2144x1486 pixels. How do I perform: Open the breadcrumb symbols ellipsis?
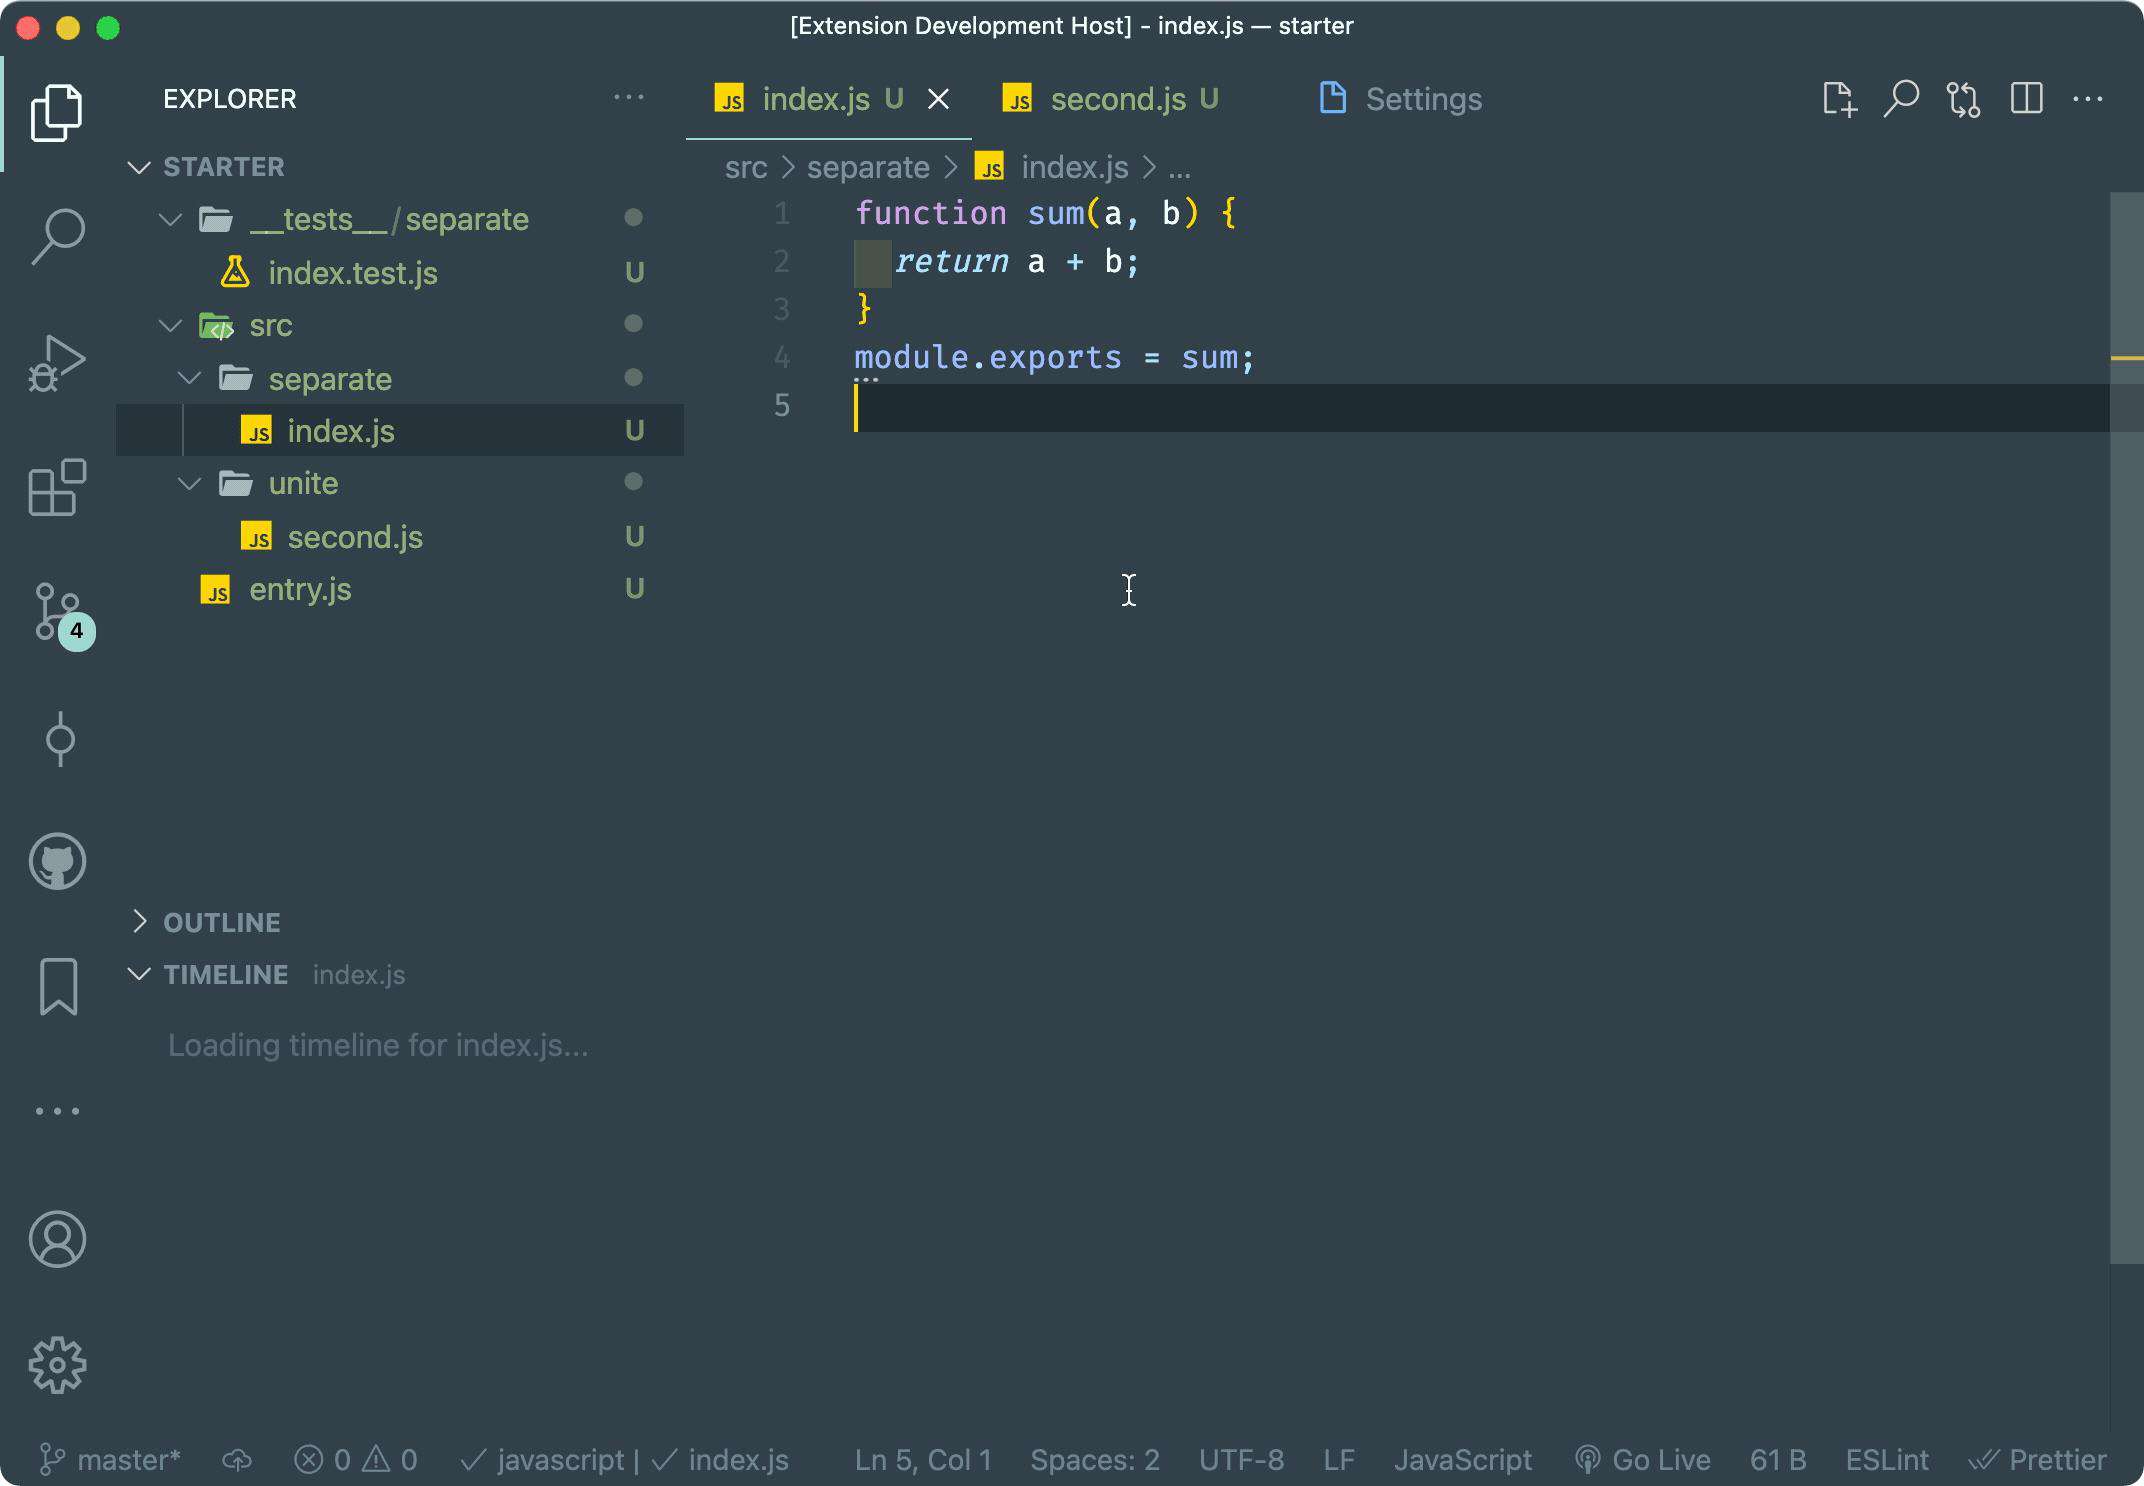tap(1180, 167)
